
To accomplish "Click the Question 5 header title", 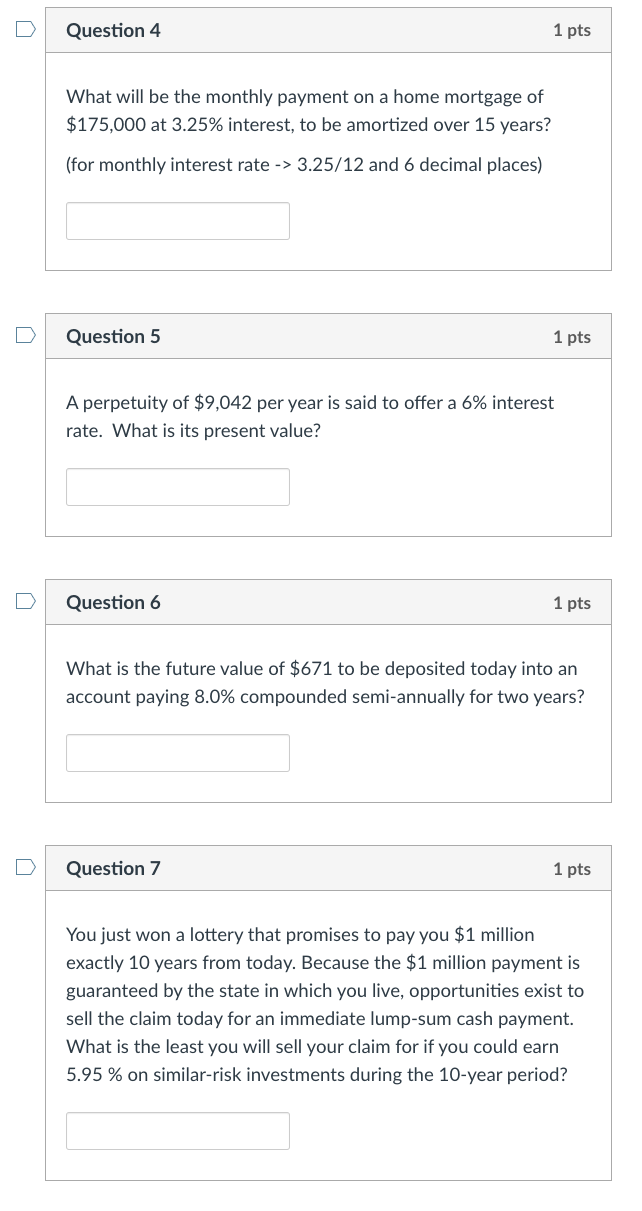I will coord(113,337).
